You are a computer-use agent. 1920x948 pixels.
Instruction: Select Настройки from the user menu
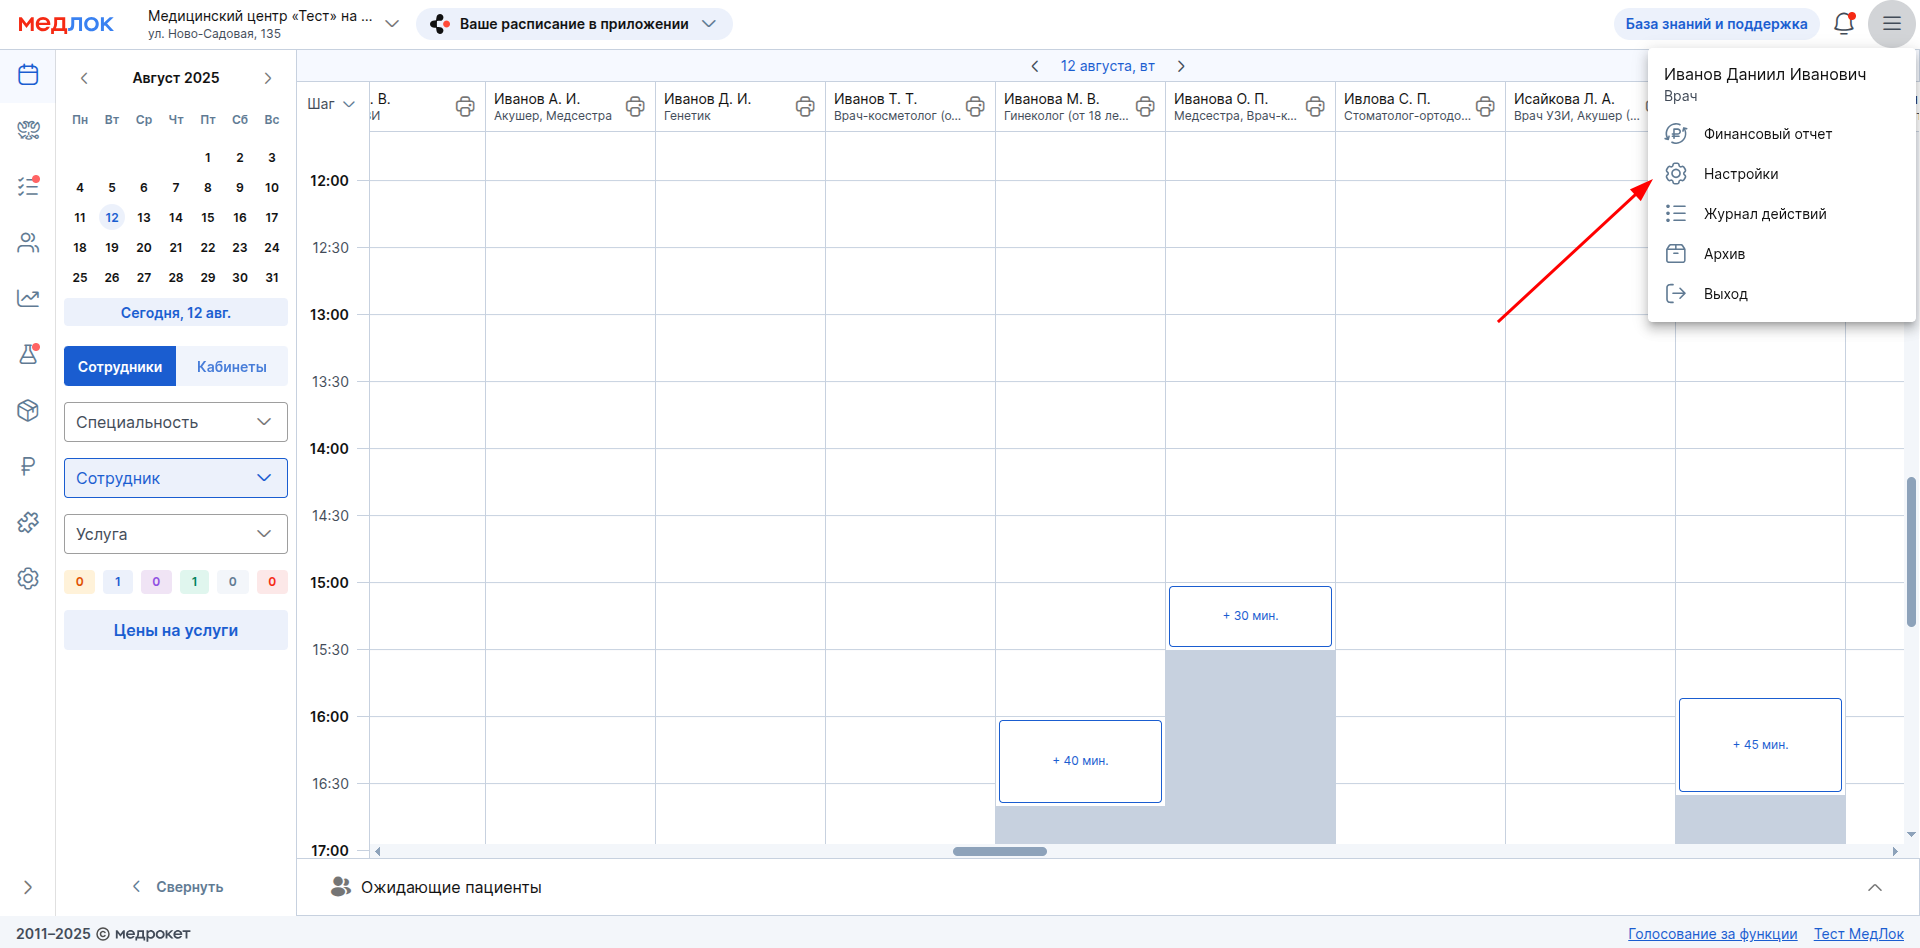[1740, 174]
